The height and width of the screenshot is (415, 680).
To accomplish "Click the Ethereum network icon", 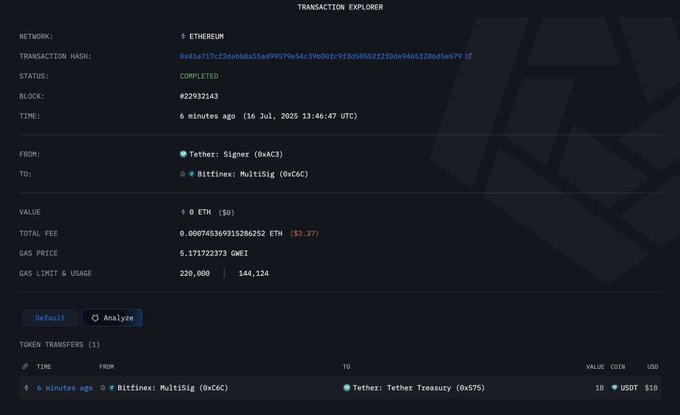I will pos(183,36).
